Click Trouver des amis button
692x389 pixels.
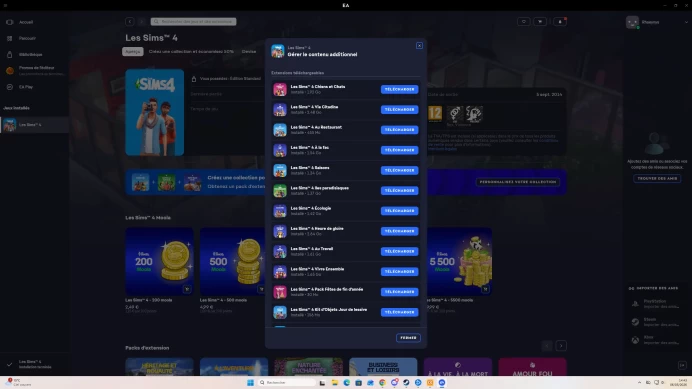click(x=657, y=178)
